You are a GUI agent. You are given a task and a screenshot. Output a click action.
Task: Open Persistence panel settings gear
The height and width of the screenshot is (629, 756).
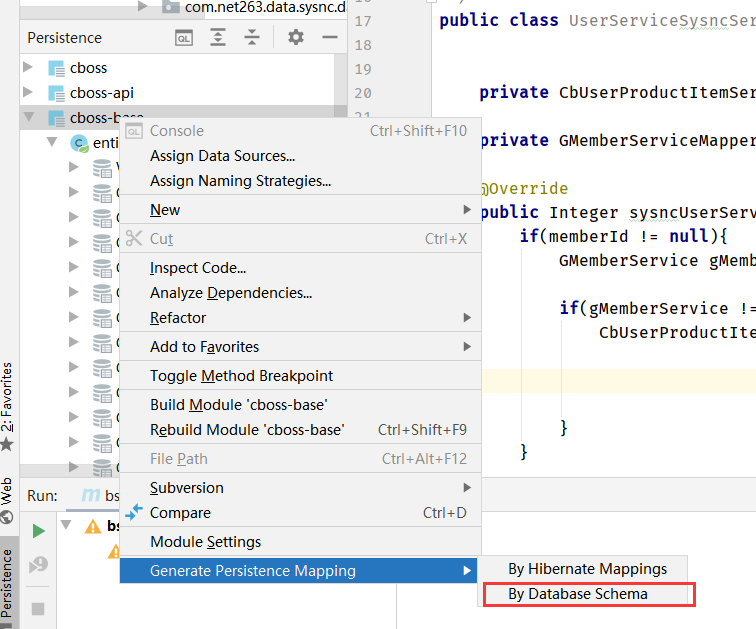pos(296,37)
